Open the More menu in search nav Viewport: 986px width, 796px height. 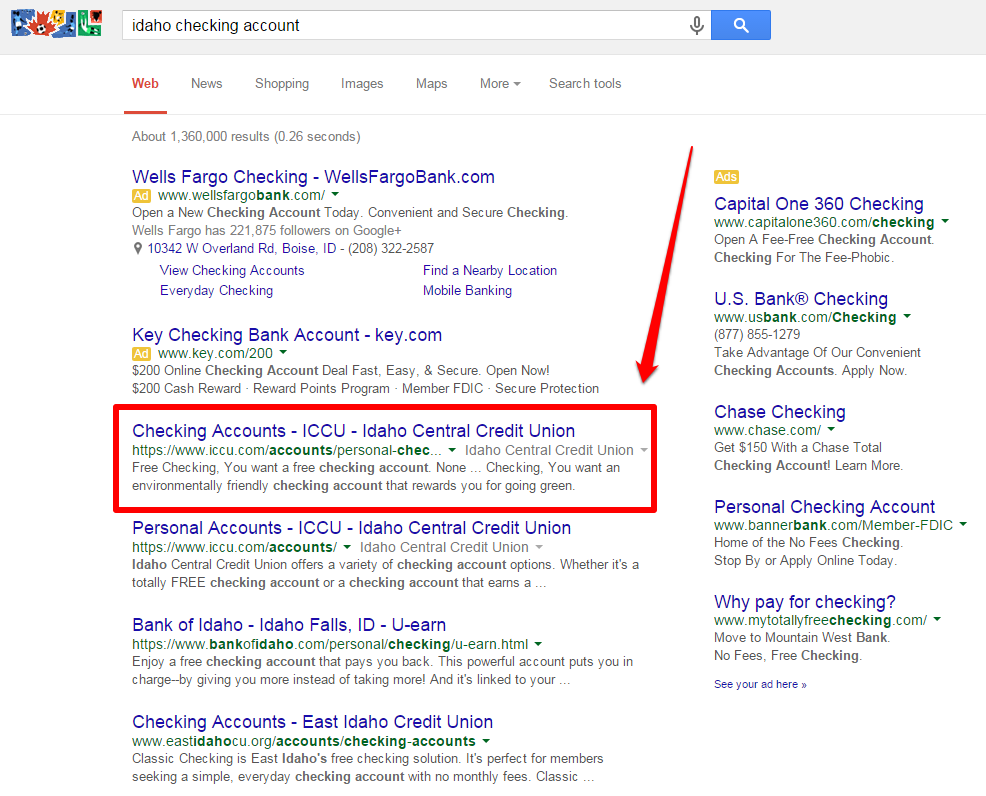[499, 84]
